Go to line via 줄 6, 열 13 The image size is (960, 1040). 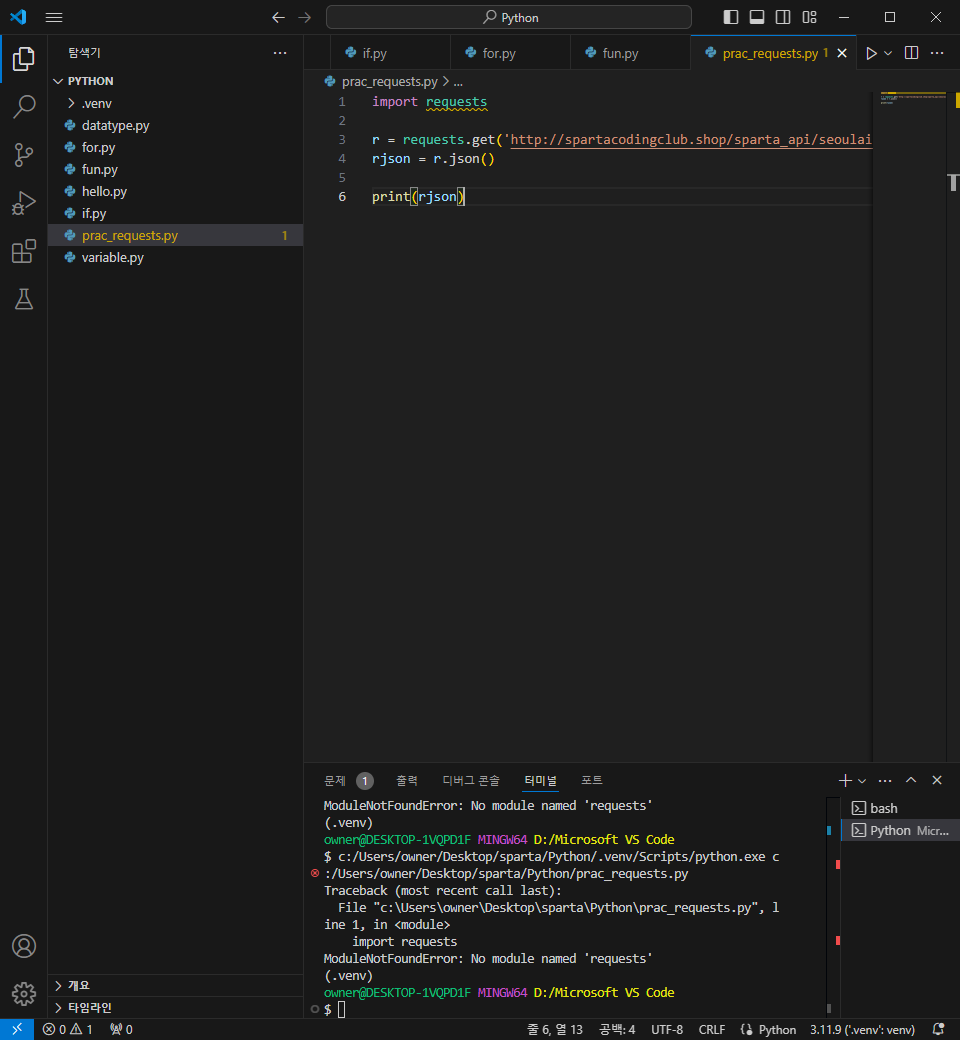click(555, 1029)
